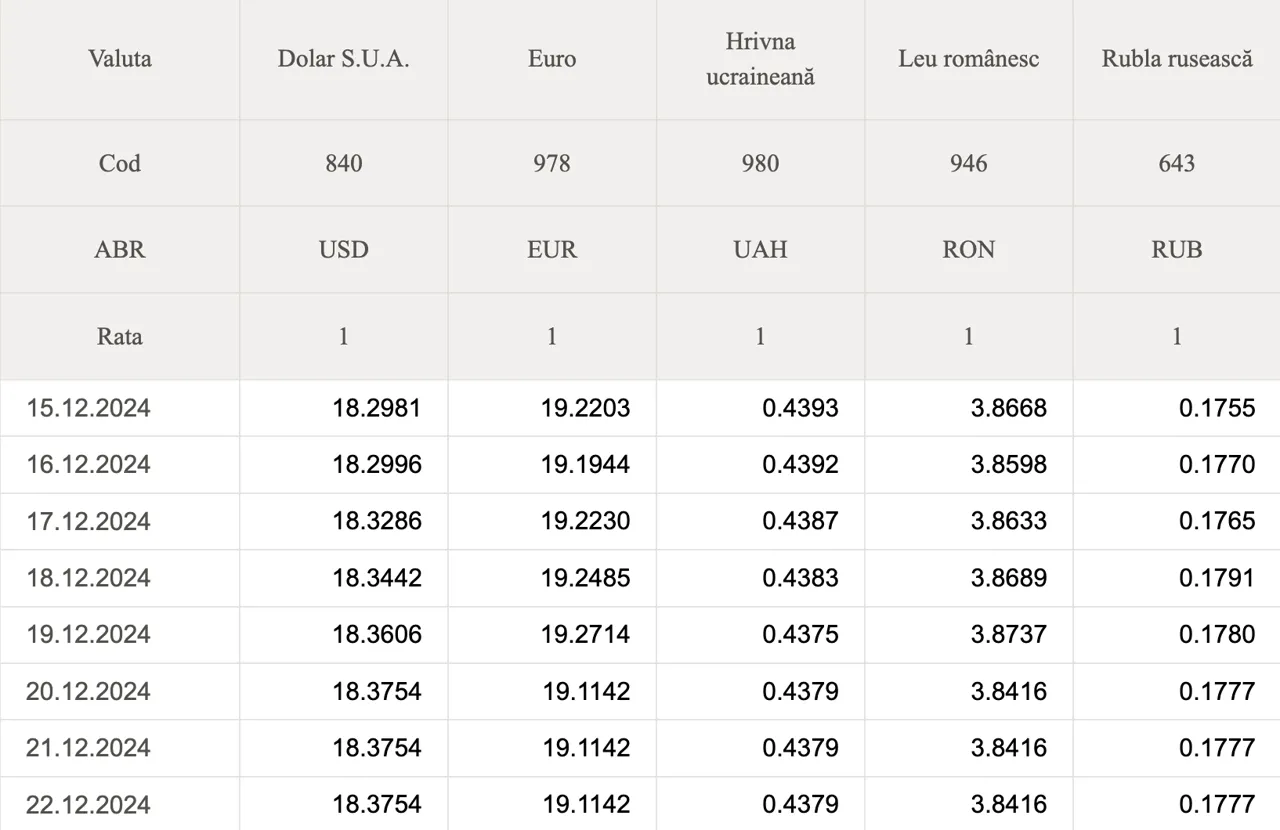Select the RON abbreviation cell
This screenshot has height=830, width=1280.
969,250
